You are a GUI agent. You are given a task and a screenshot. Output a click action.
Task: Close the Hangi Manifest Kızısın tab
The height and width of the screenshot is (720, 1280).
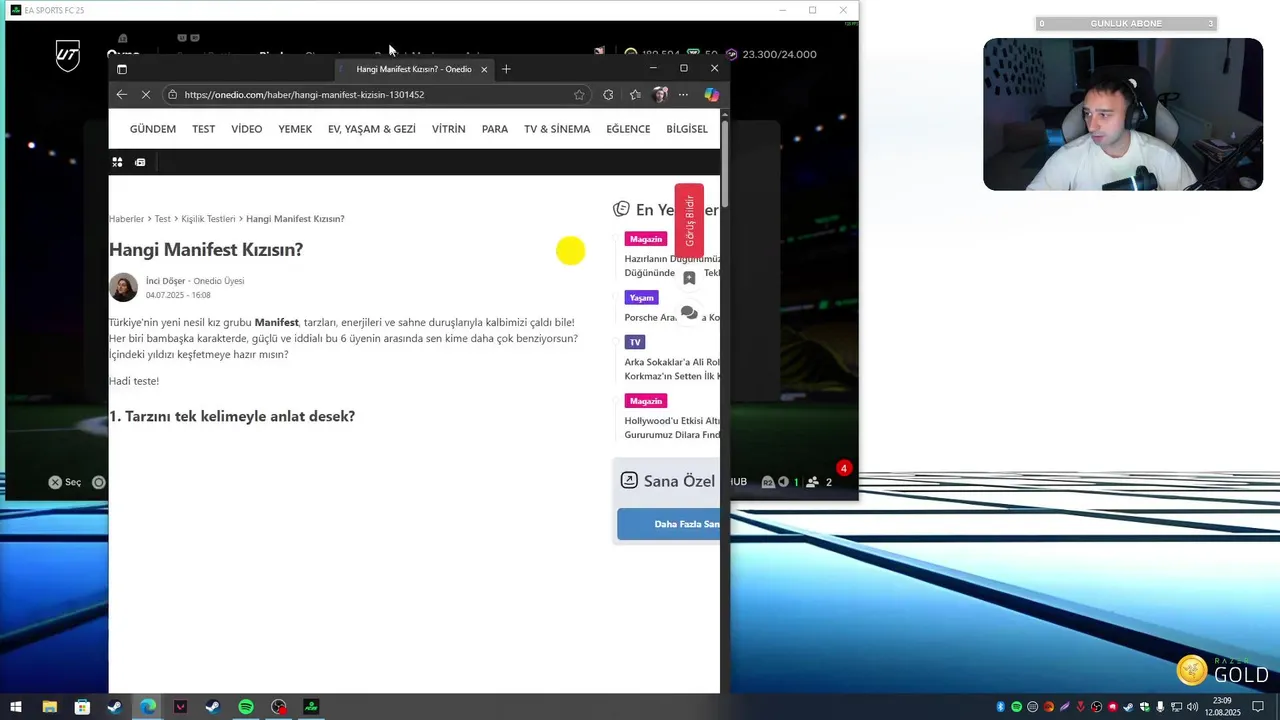pyautogui.click(x=484, y=69)
